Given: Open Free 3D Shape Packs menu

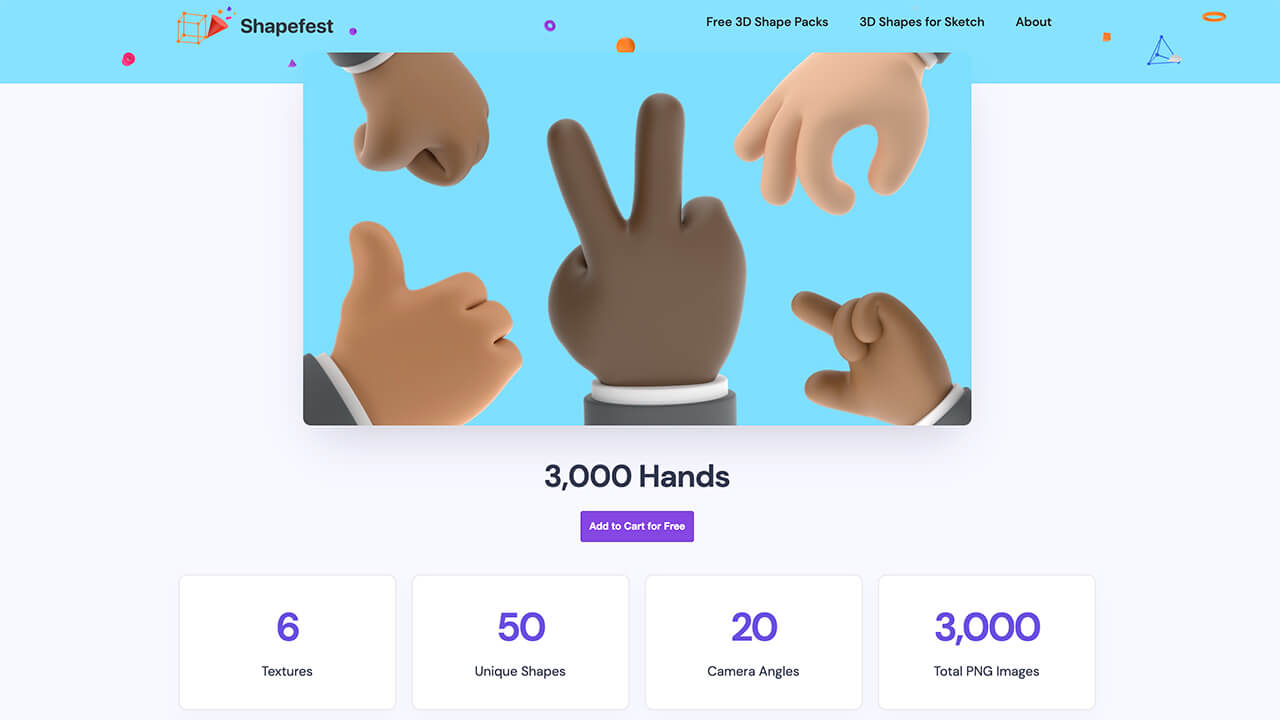Looking at the screenshot, I should click(x=767, y=22).
